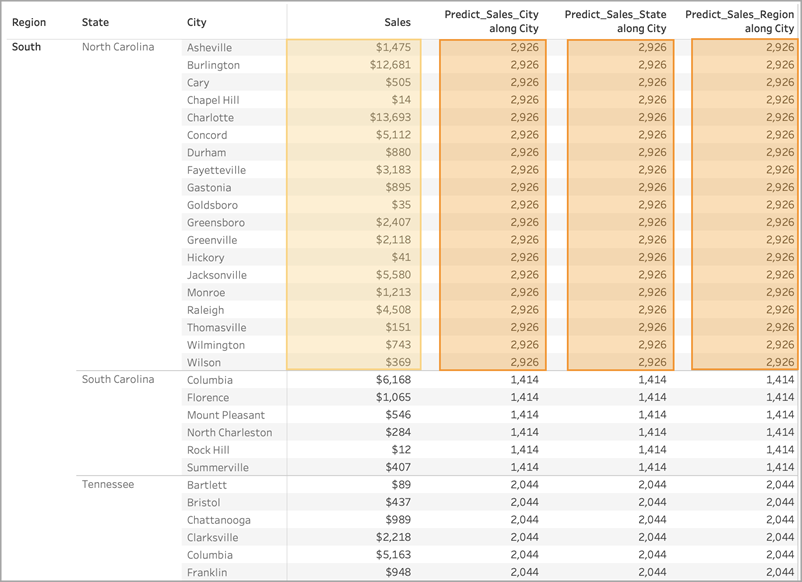Click Columbia sales value $6,168
Image resolution: width=802 pixels, height=582 pixels.
pyautogui.click(x=393, y=379)
